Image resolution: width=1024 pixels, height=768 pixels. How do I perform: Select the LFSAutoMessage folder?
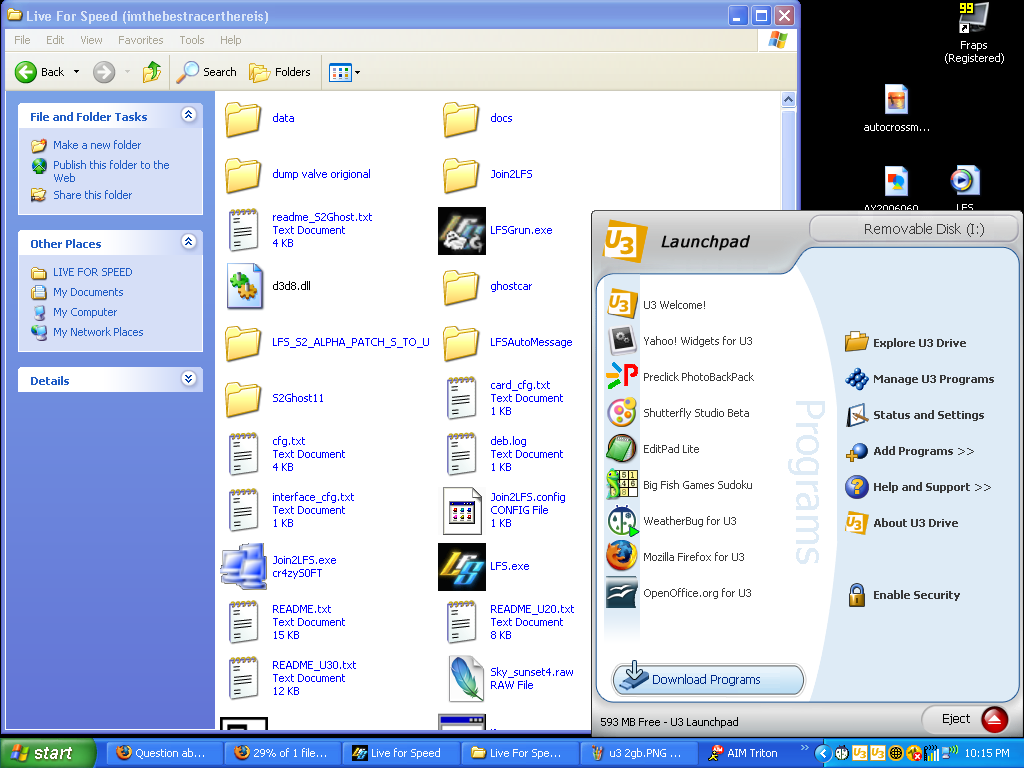pyautogui.click(x=508, y=342)
